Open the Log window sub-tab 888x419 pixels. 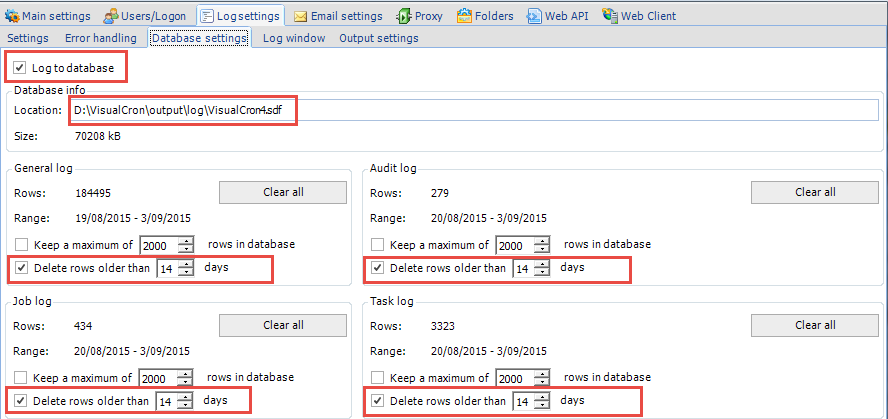[x=294, y=38]
